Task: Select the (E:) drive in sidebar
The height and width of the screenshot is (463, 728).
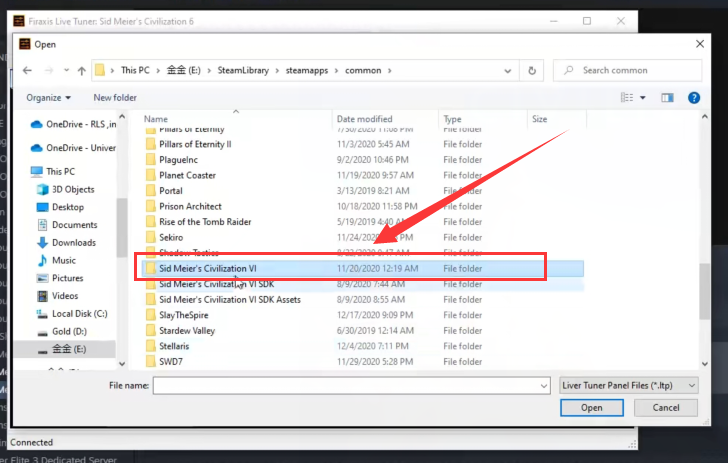Action: click(62, 349)
